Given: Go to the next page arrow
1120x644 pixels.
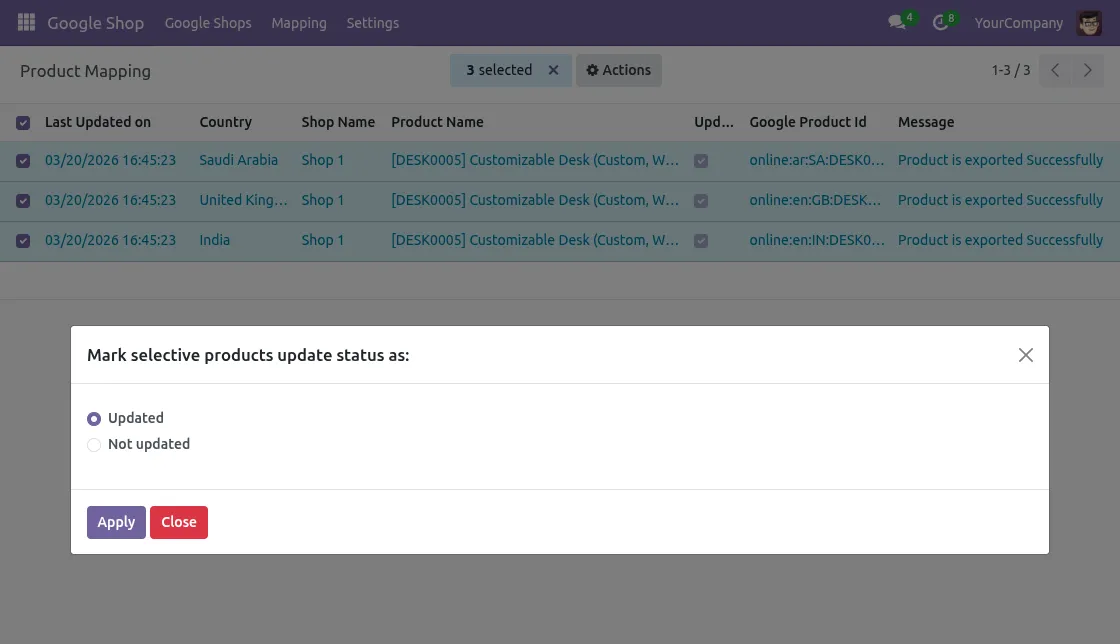Looking at the screenshot, I should pyautogui.click(x=1087, y=71).
